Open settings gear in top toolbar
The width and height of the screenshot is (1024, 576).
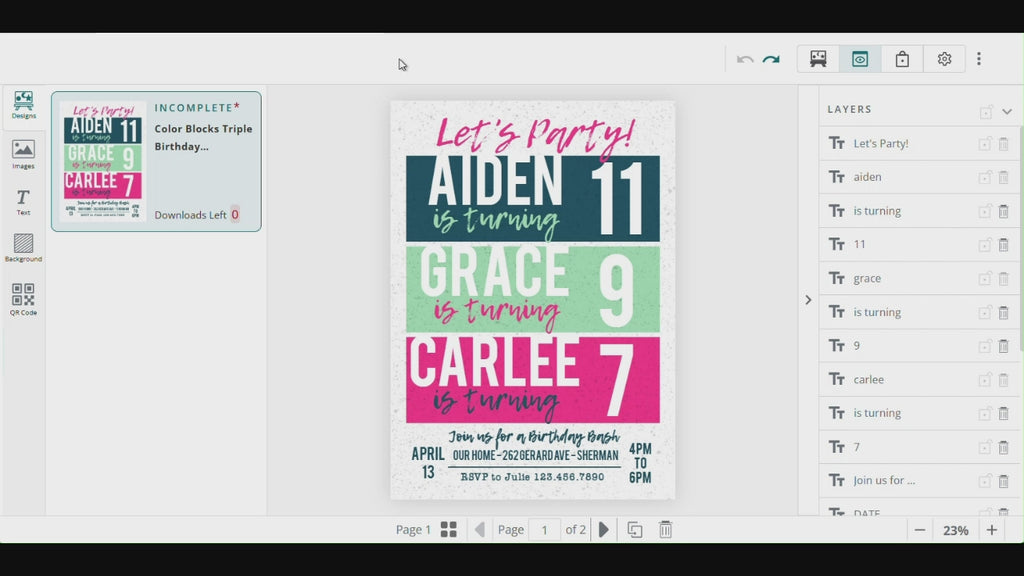(944, 59)
